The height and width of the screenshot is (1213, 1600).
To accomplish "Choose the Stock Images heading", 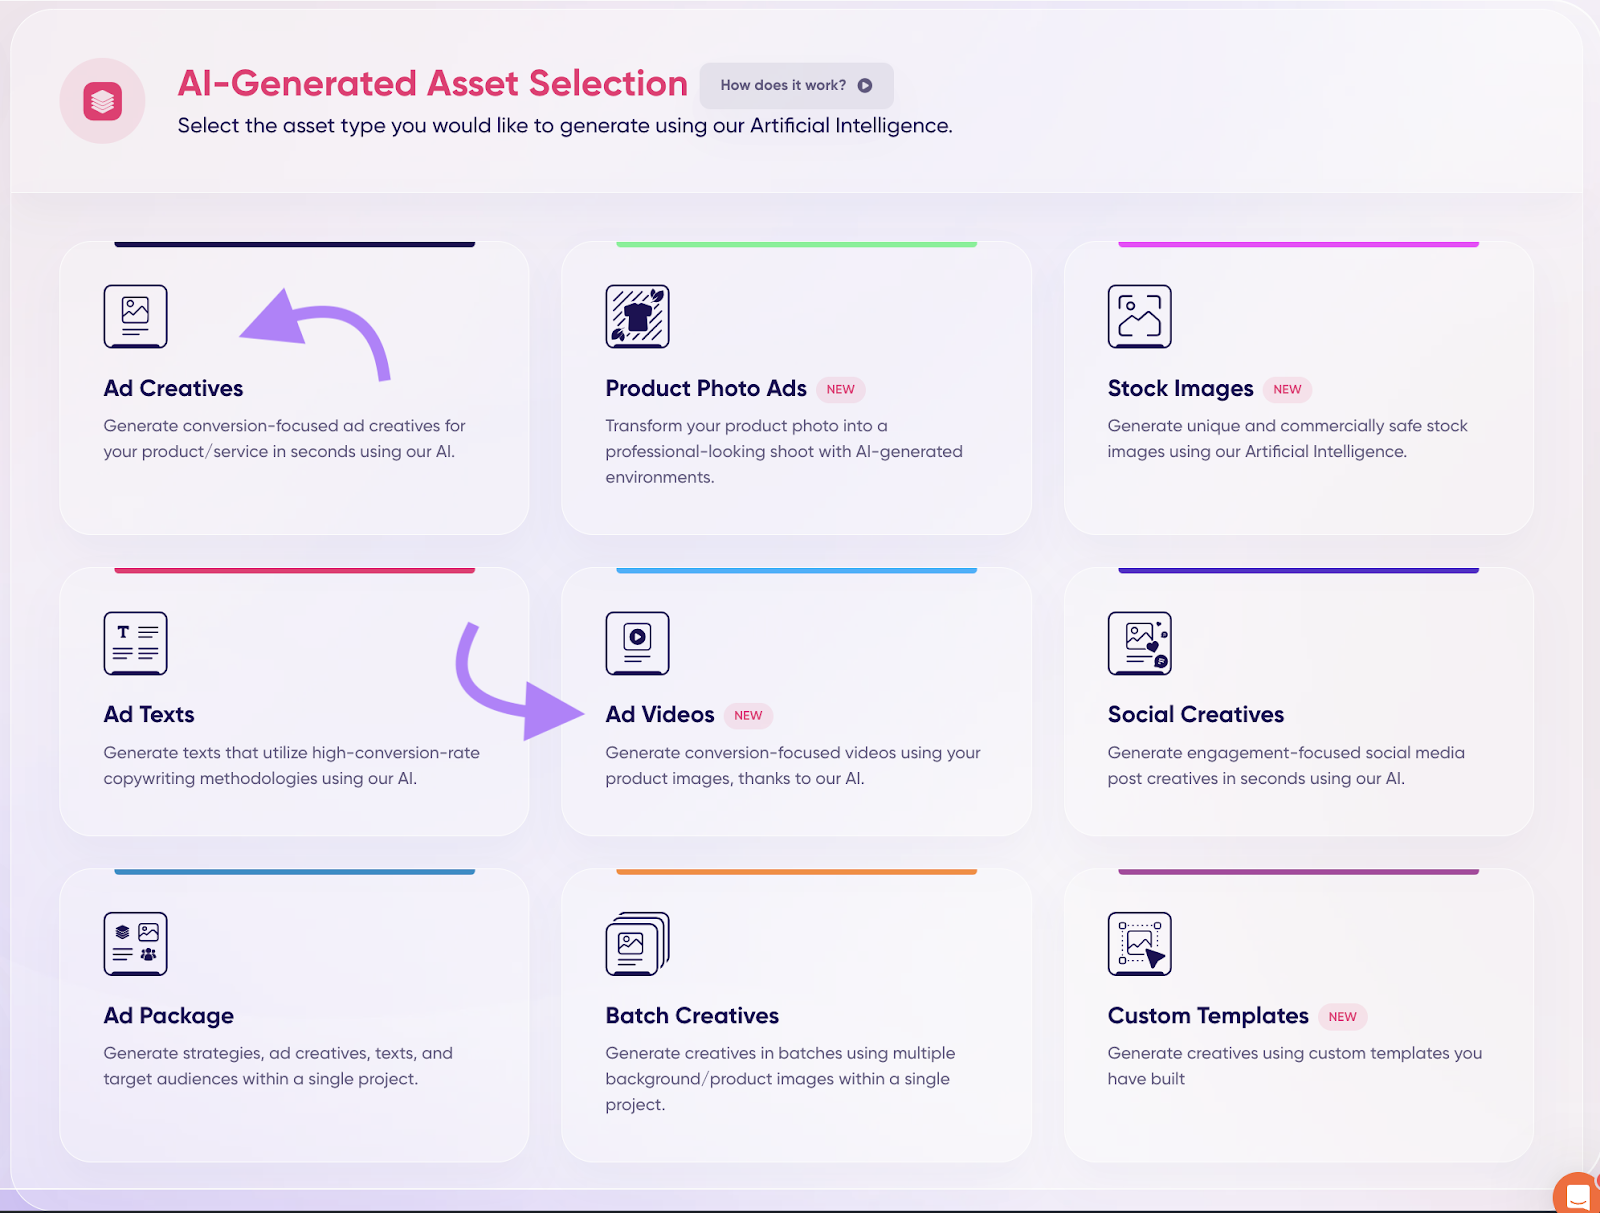I will [1180, 388].
